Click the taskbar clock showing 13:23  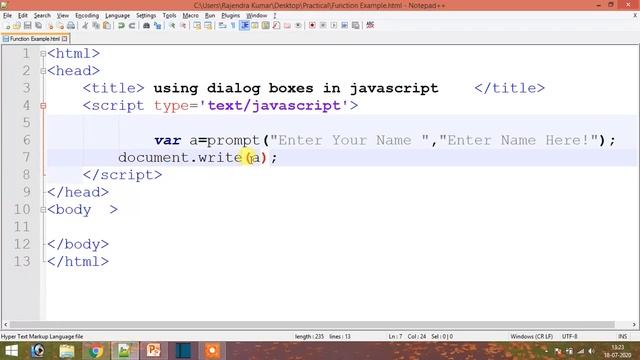(x=618, y=351)
